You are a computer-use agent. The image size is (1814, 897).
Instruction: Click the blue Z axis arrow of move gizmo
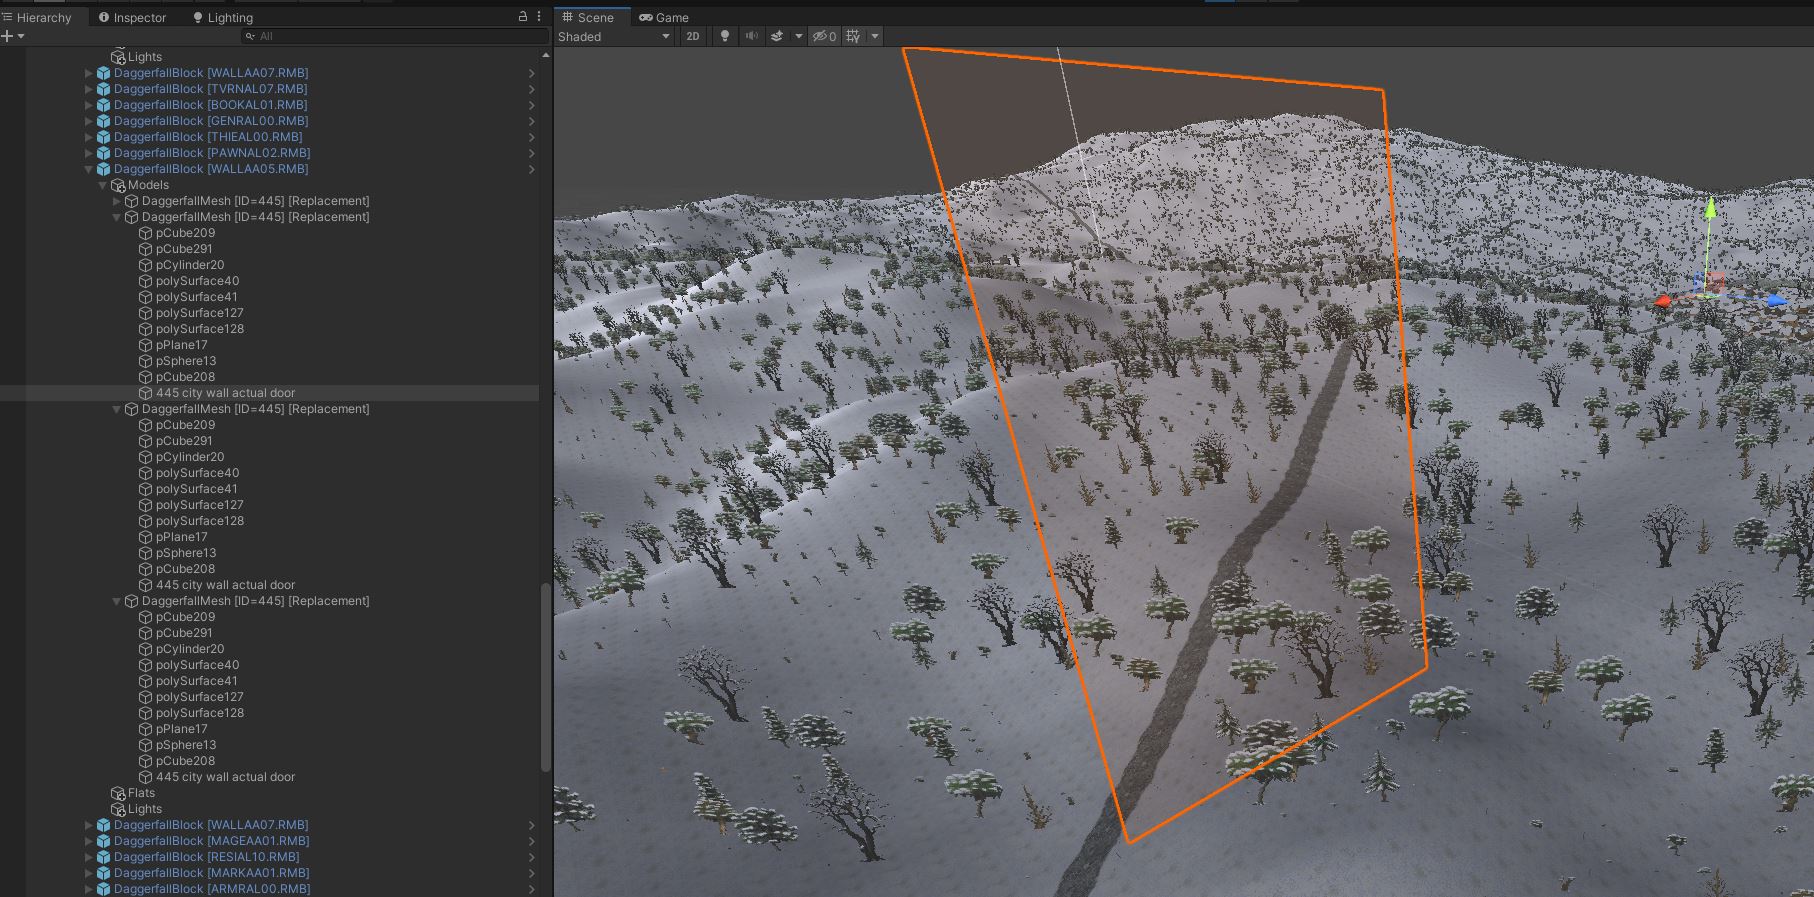1776,300
